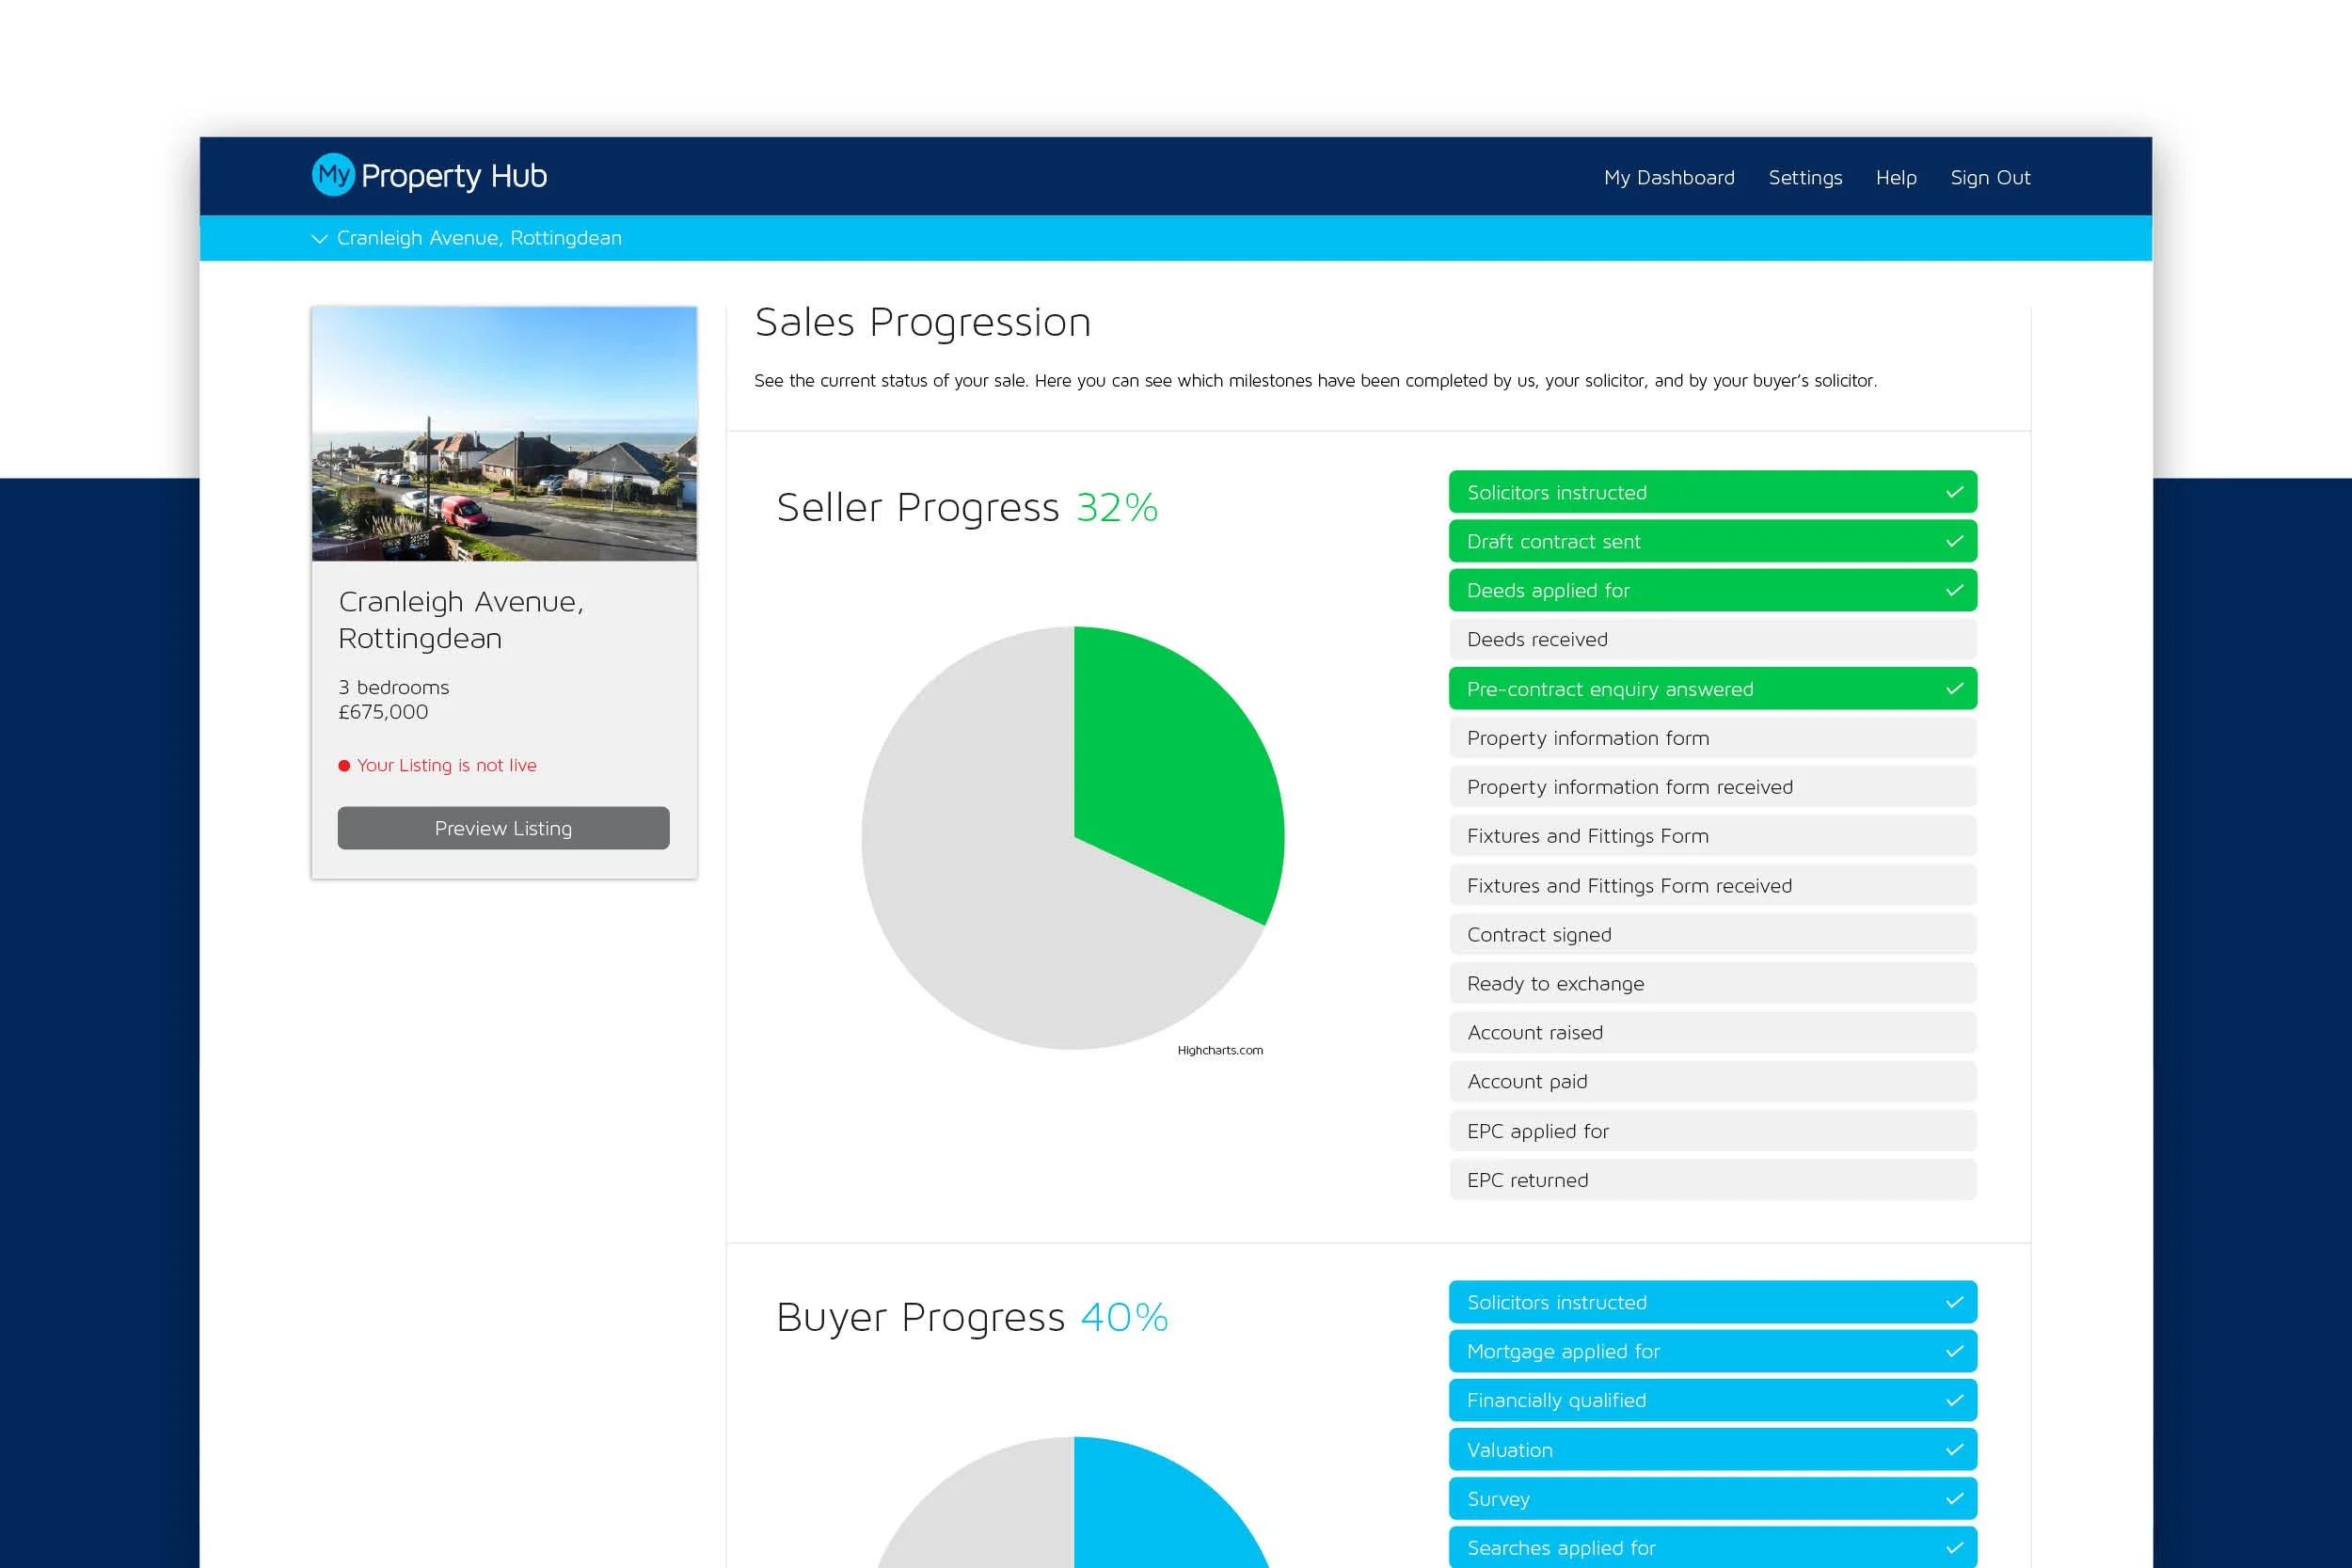Click 'Your Listing is not live' text
Screen dimensions: 2352x1568
[x=447, y=766]
